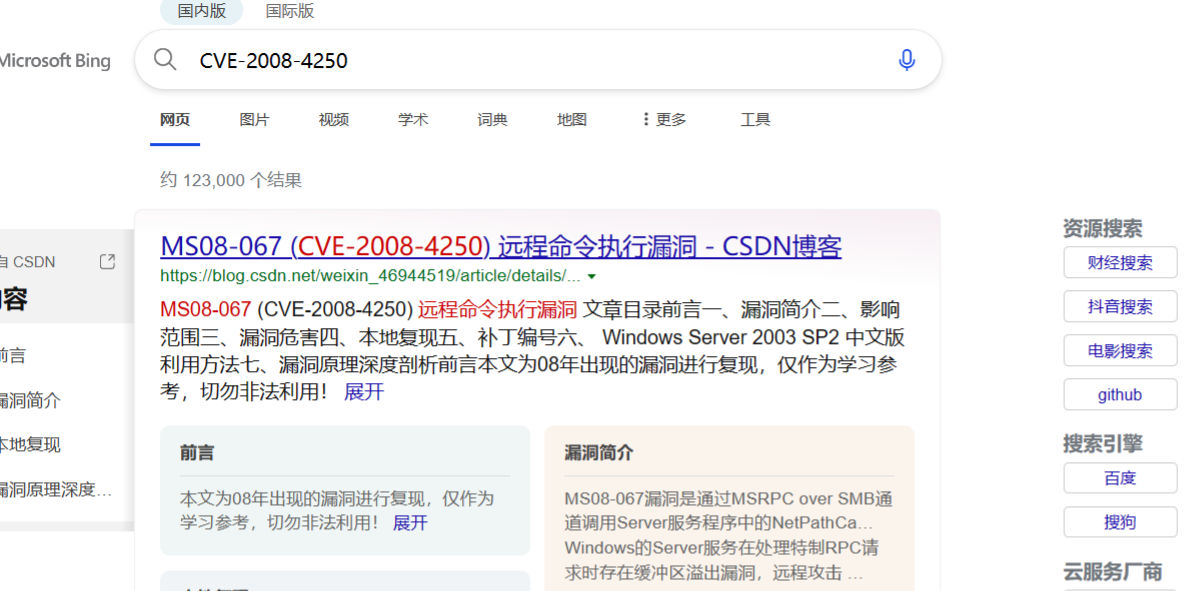Switch to 国际版 tab
Image resolution: width=1193 pixels, height=591 pixels.
click(290, 11)
